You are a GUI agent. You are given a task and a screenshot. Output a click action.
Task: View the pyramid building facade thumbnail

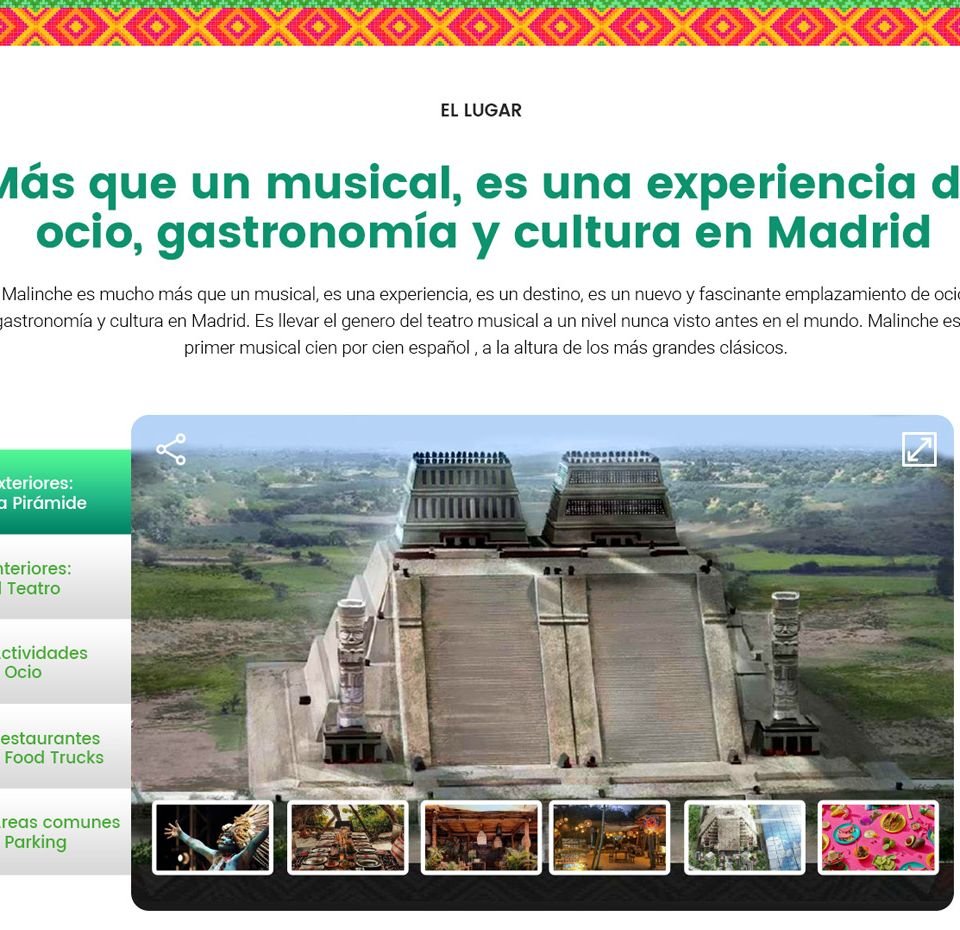point(745,838)
